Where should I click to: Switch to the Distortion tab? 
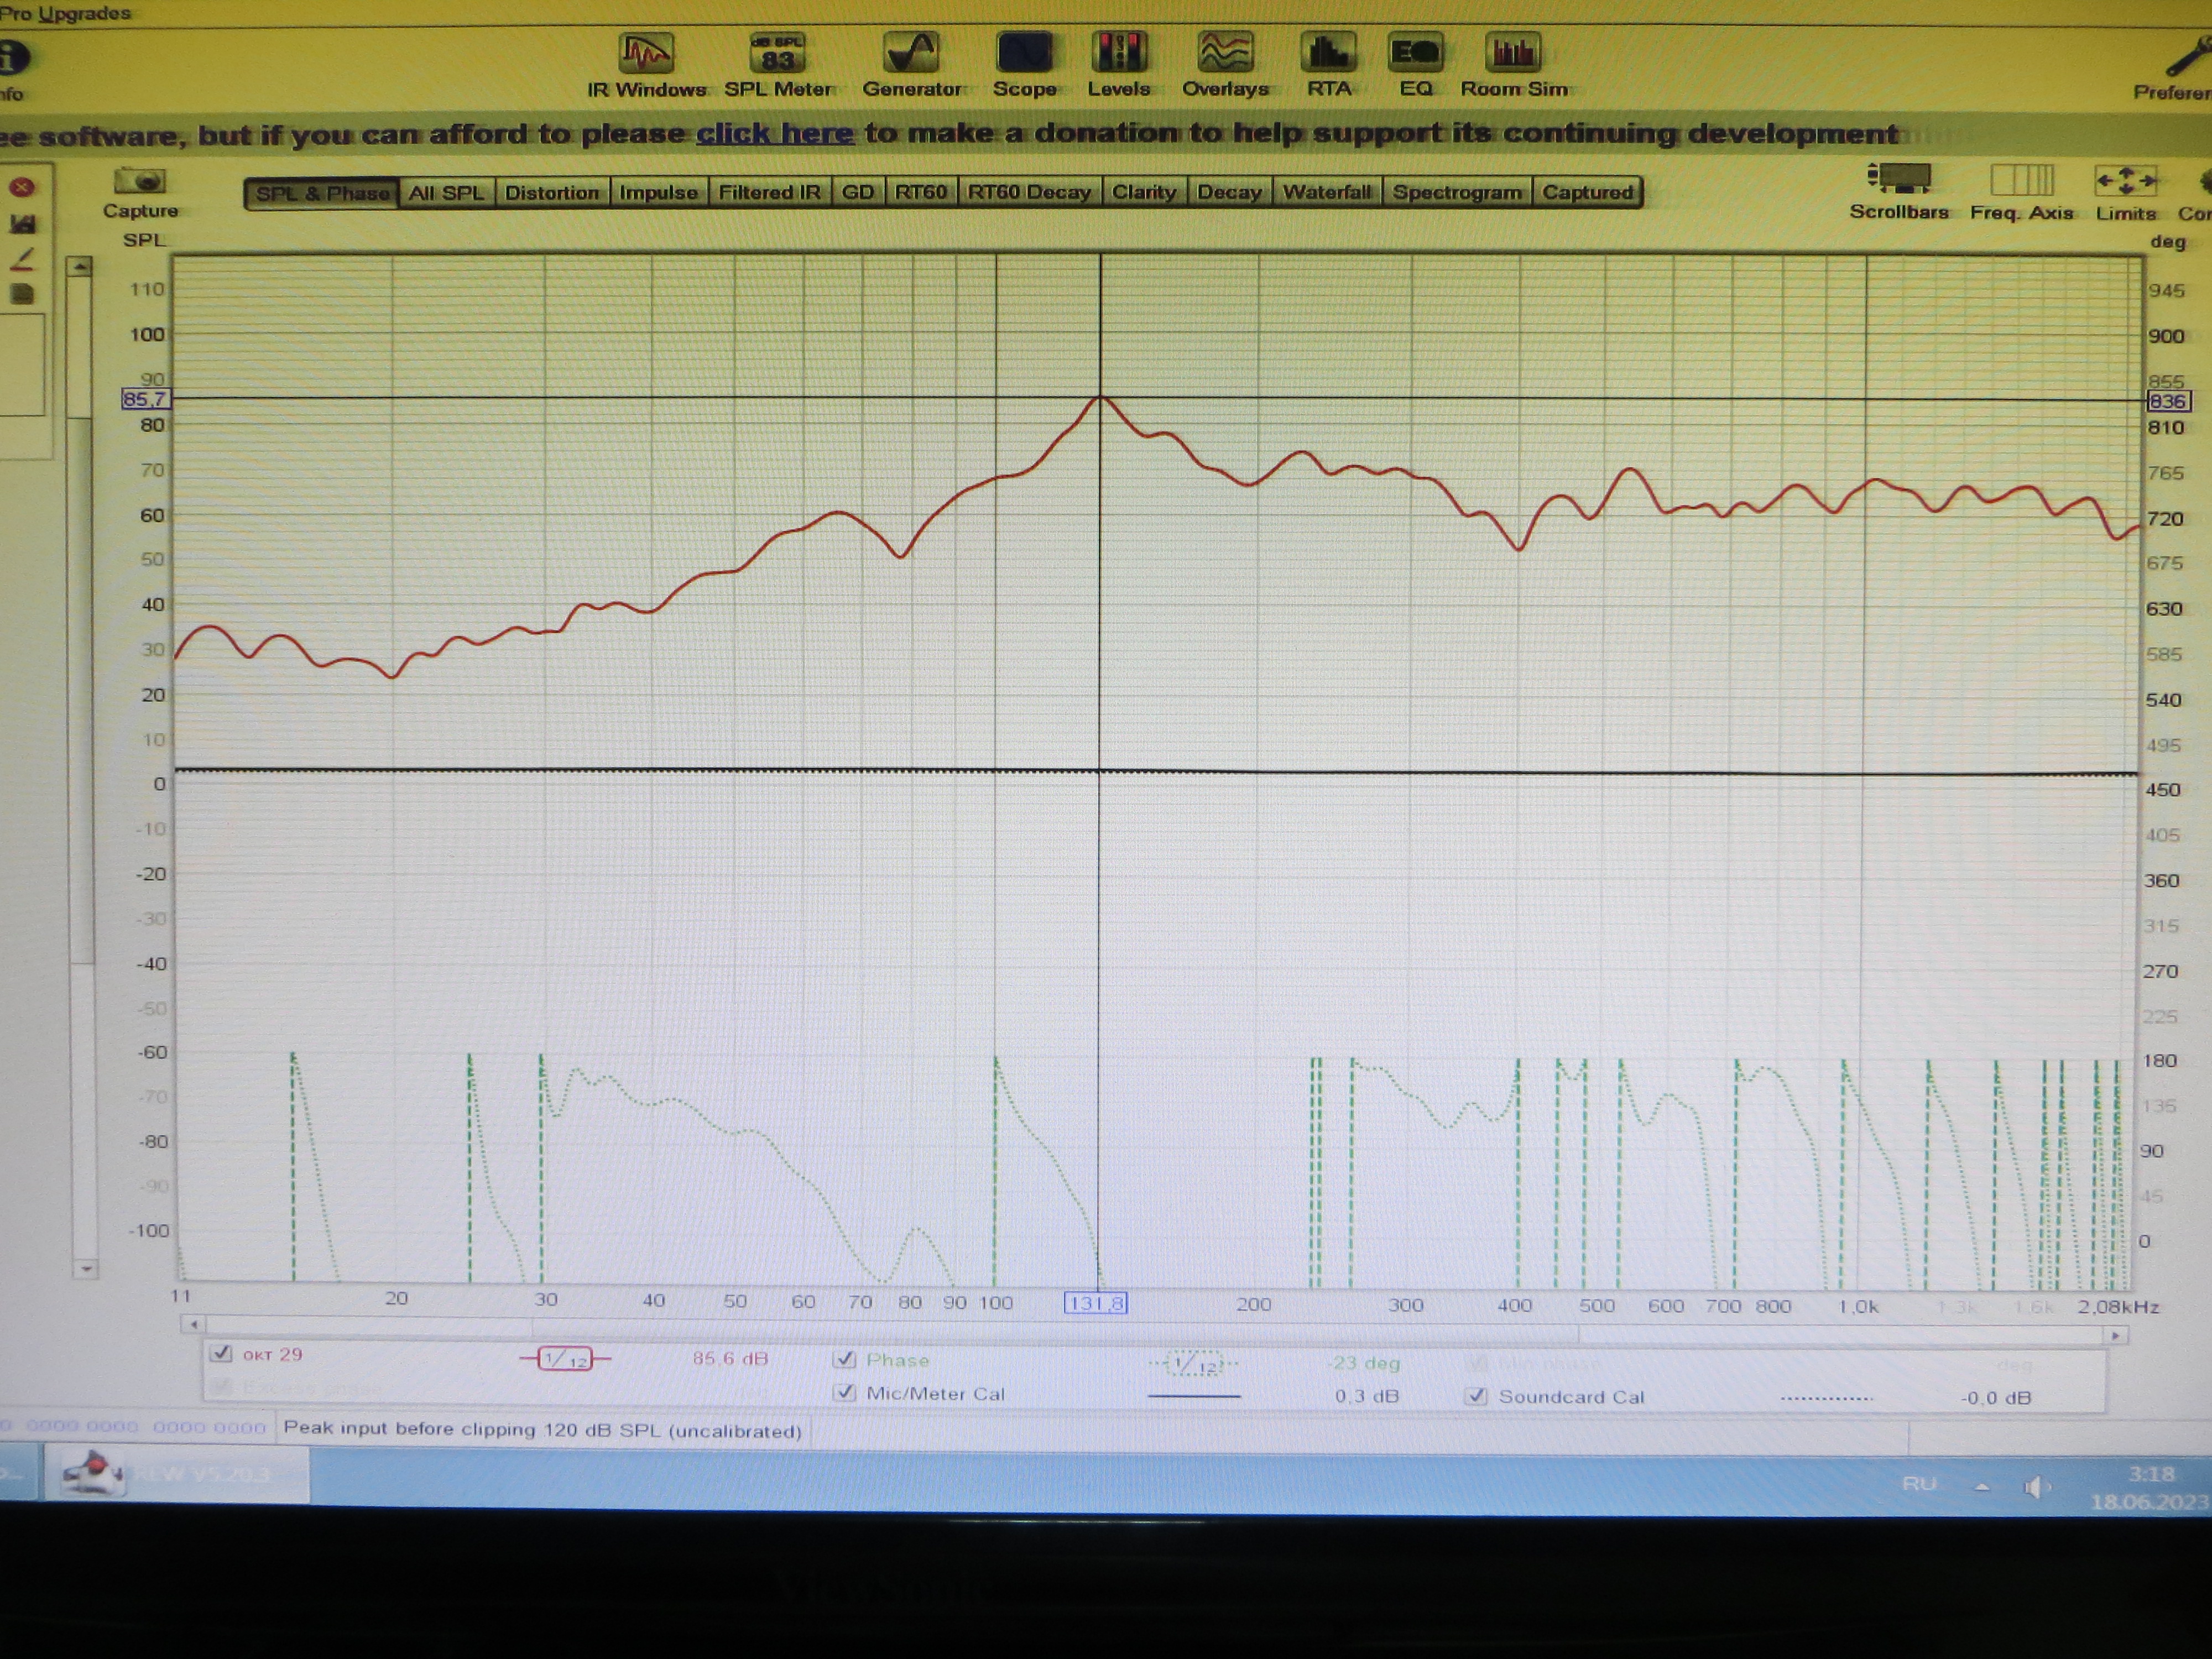(551, 192)
